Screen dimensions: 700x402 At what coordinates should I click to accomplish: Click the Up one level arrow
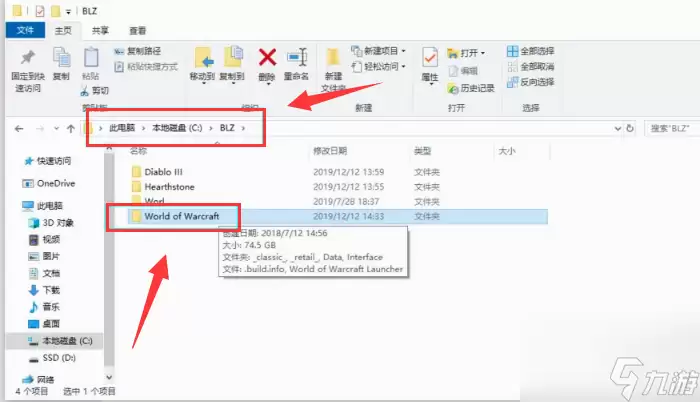click(x=71, y=129)
